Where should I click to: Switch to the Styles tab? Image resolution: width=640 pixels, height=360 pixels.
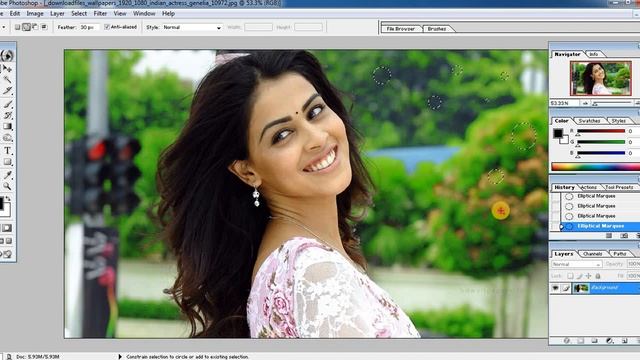pos(618,121)
